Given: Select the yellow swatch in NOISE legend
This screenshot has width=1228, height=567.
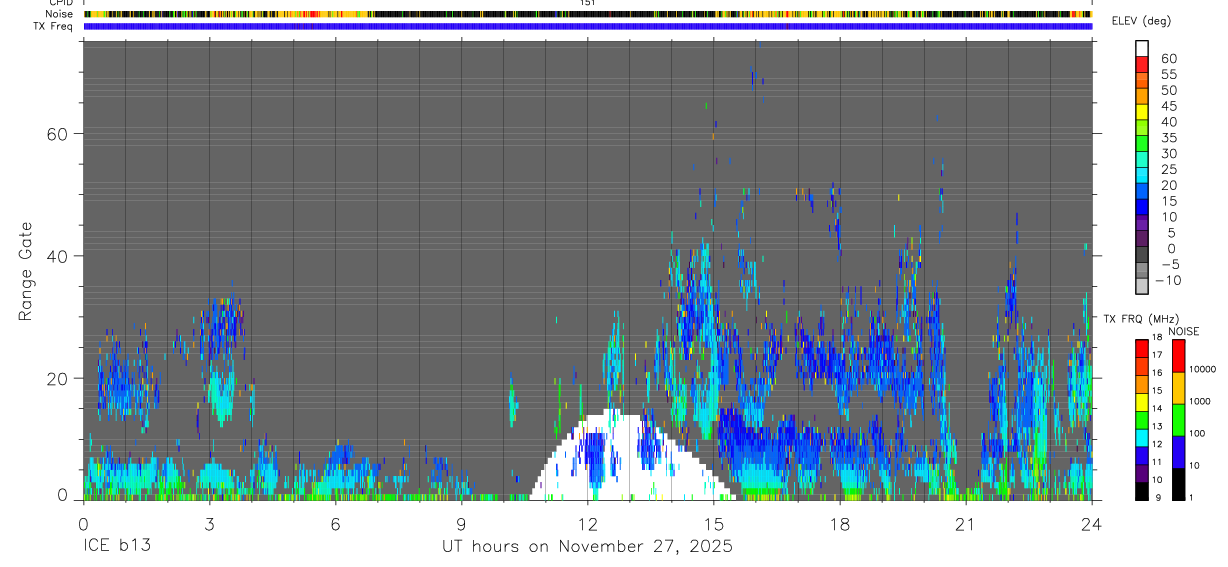Looking at the screenshot, I should tap(1178, 388).
